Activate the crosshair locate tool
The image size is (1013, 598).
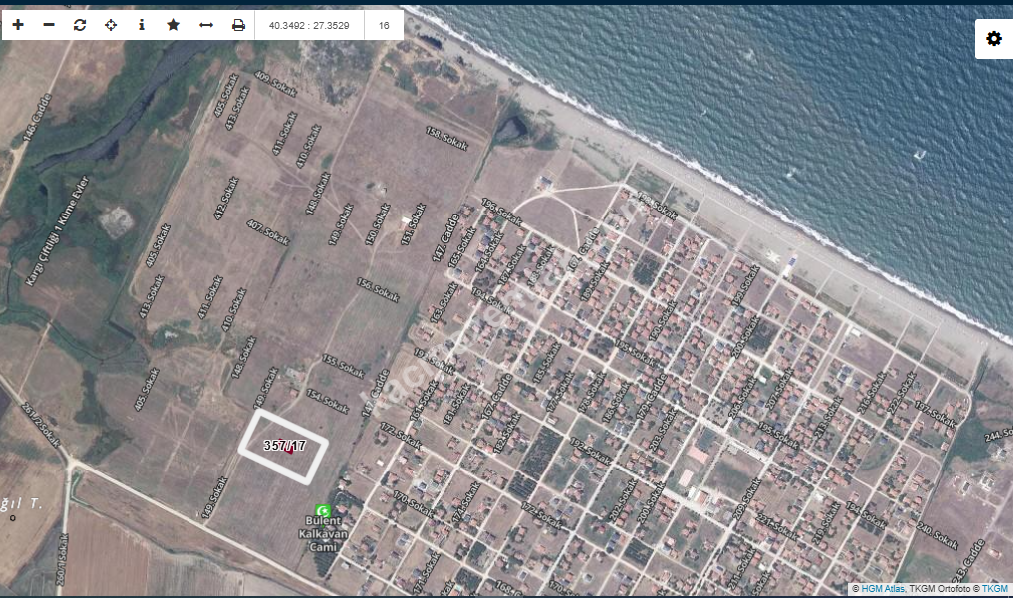pyautogui.click(x=111, y=25)
